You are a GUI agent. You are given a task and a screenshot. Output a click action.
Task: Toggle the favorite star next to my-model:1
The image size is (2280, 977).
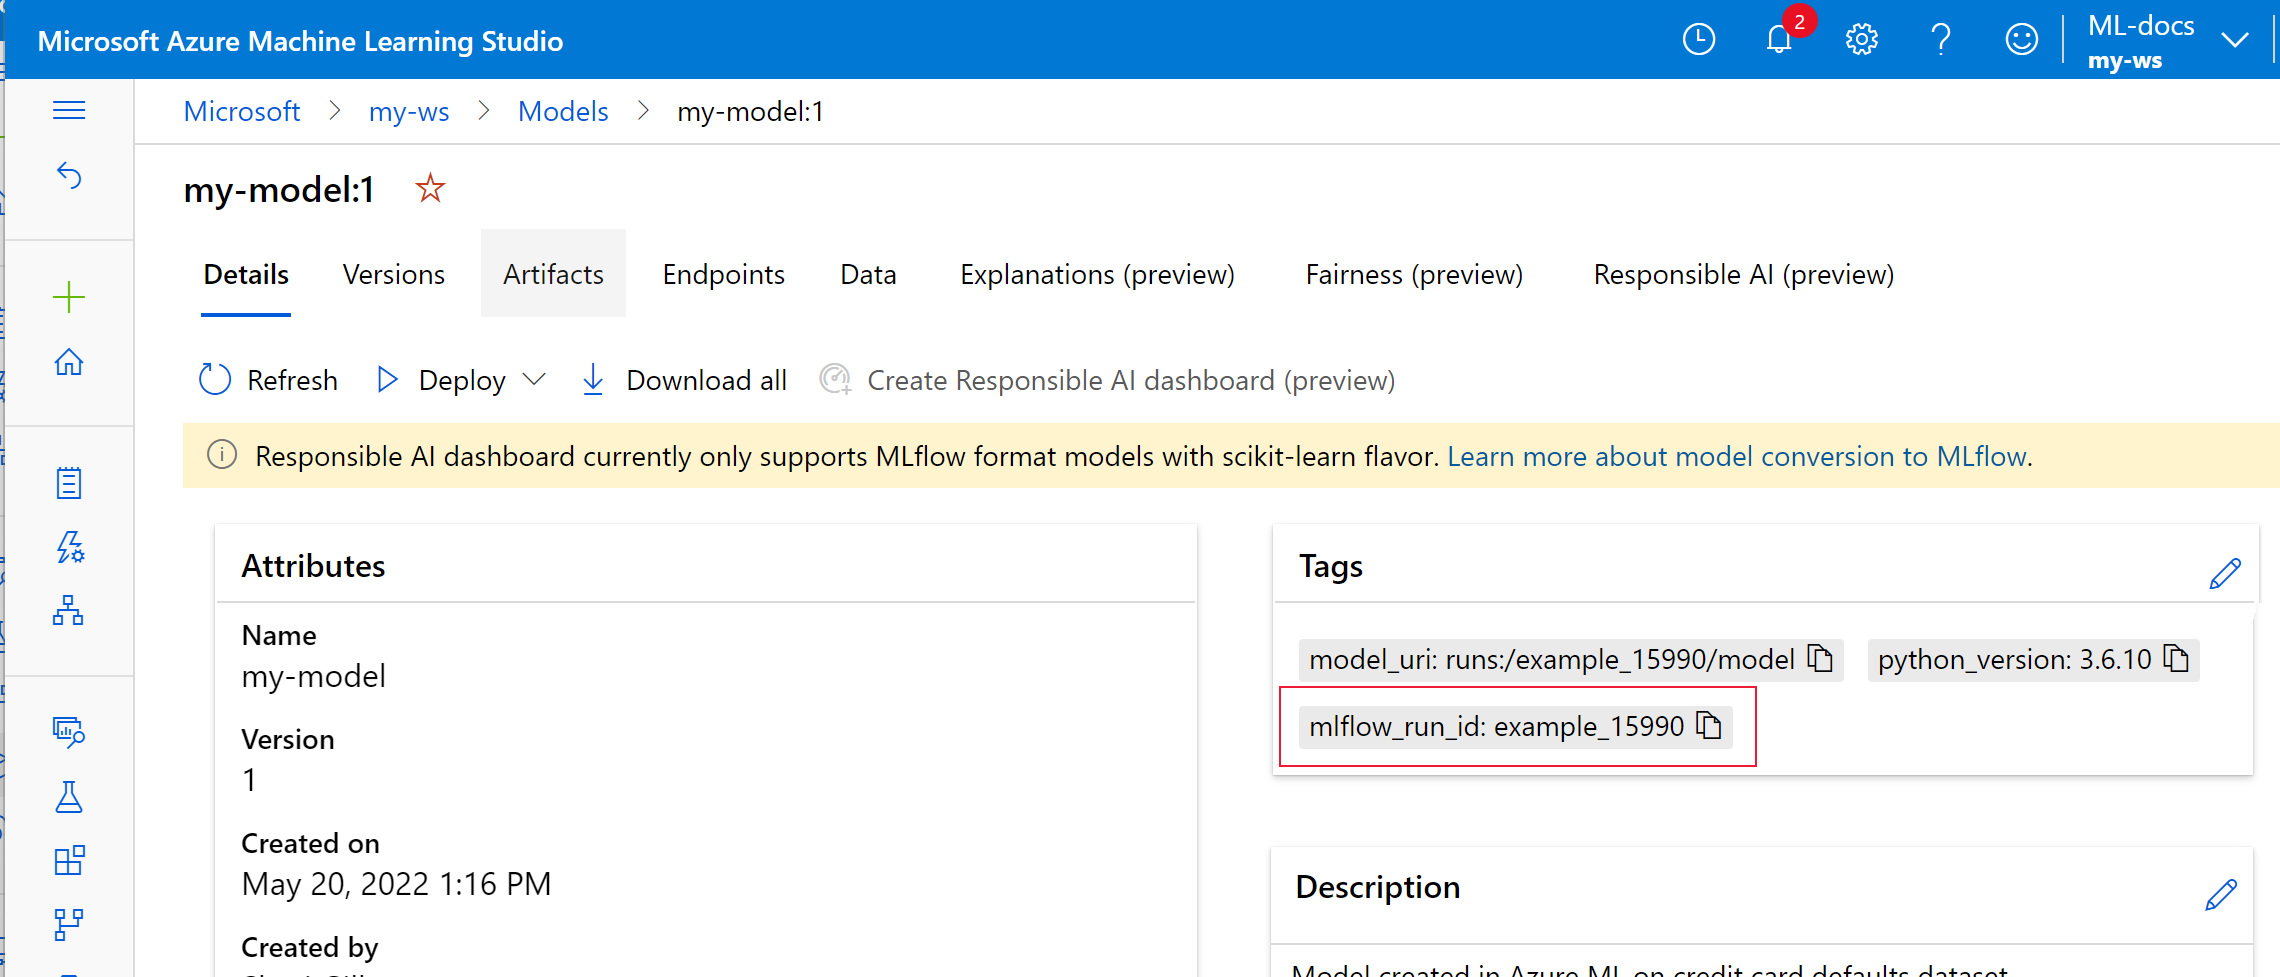(429, 188)
